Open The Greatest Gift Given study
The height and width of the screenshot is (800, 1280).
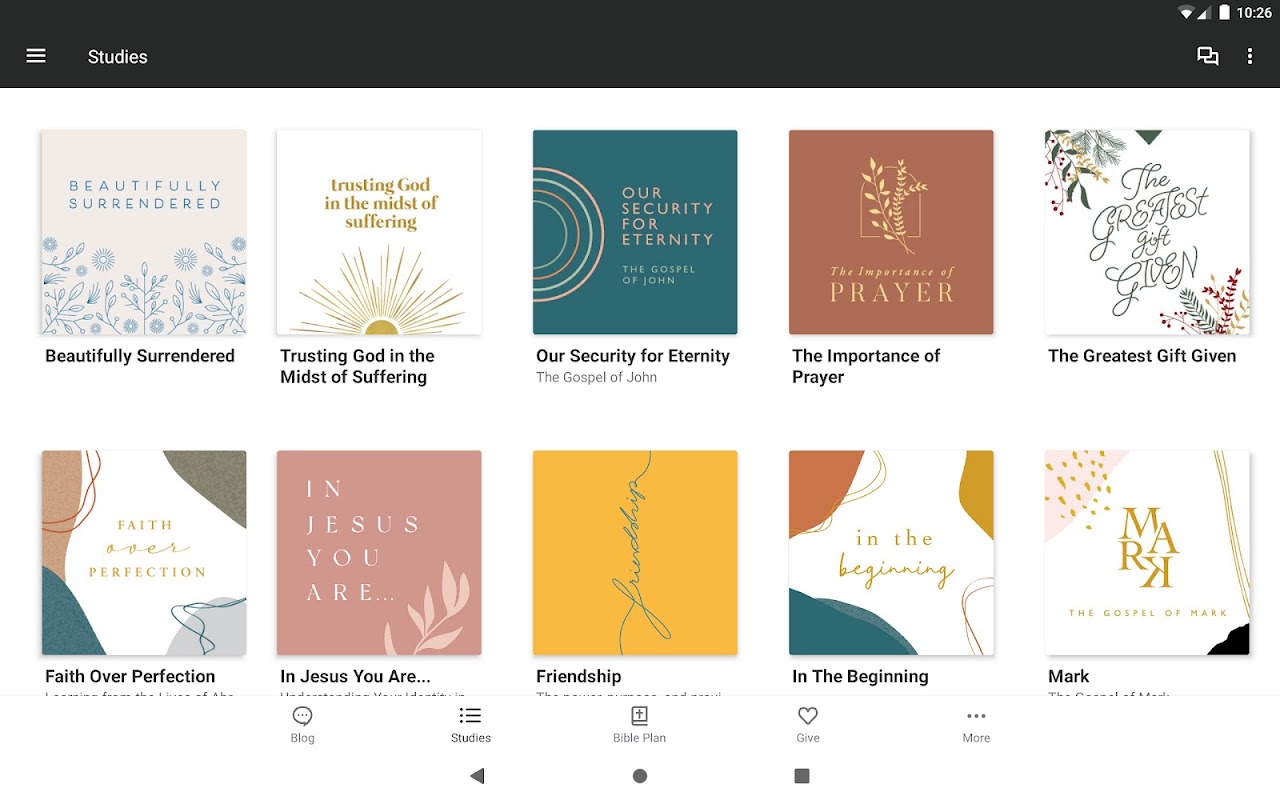point(1147,232)
